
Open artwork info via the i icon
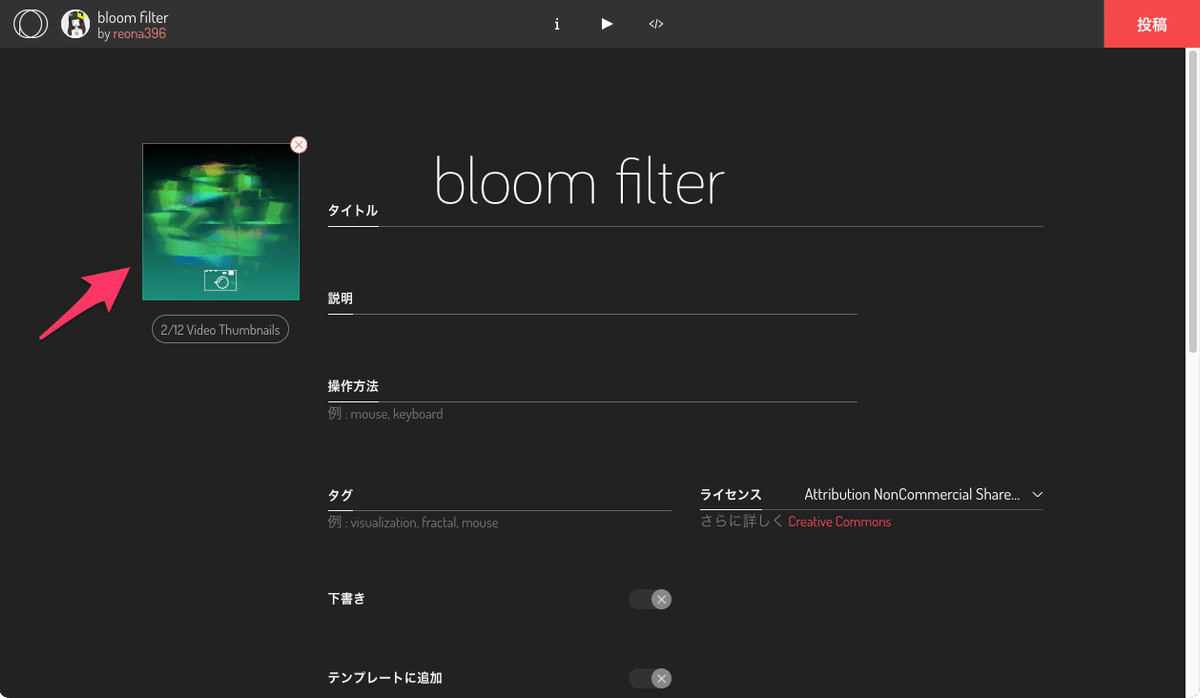click(557, 23)
